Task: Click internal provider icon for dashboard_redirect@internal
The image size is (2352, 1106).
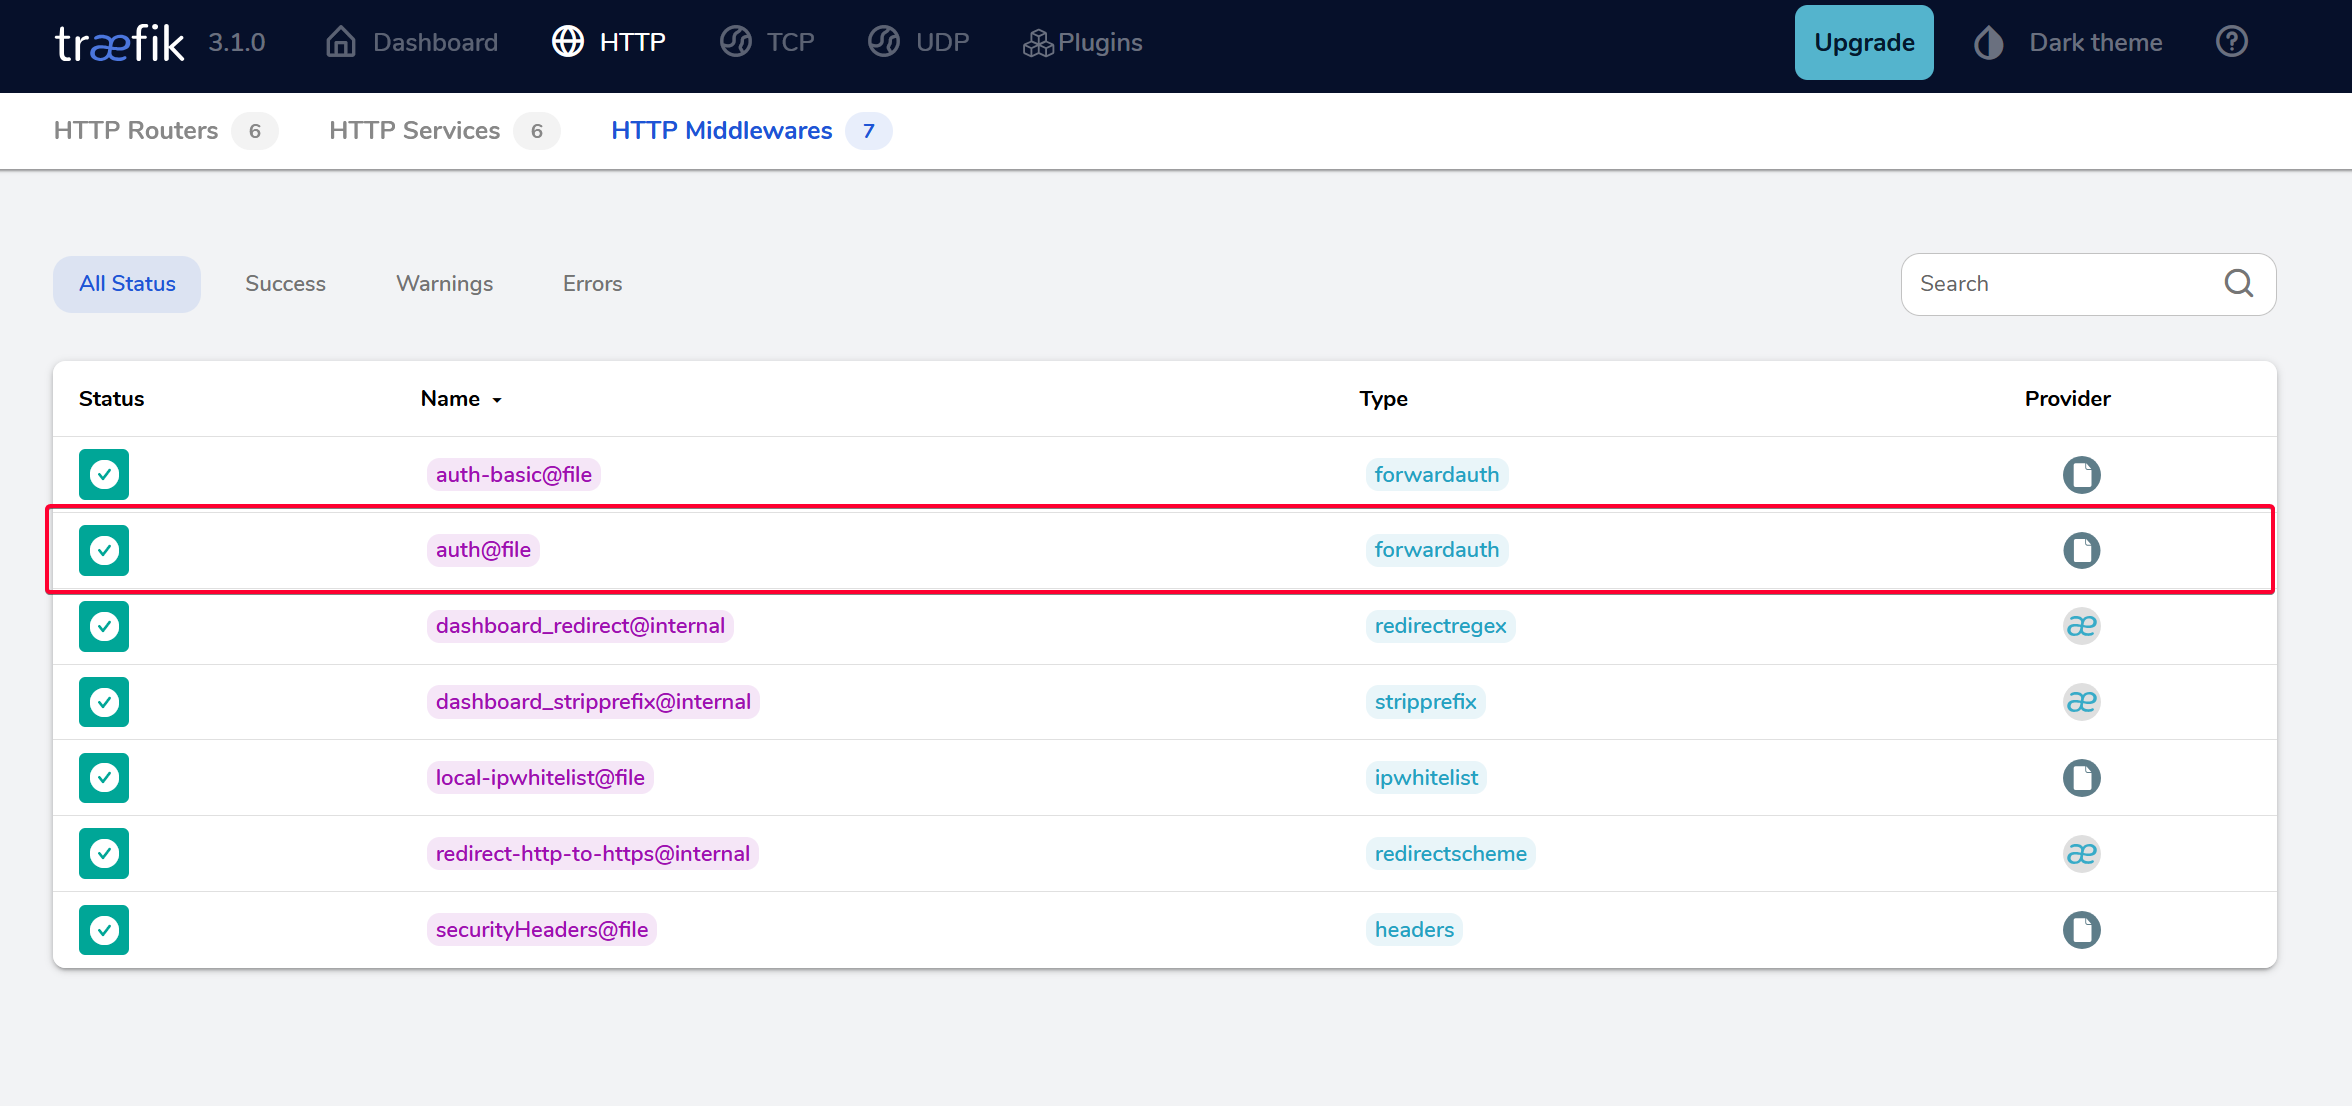Action: (2082, 626)
